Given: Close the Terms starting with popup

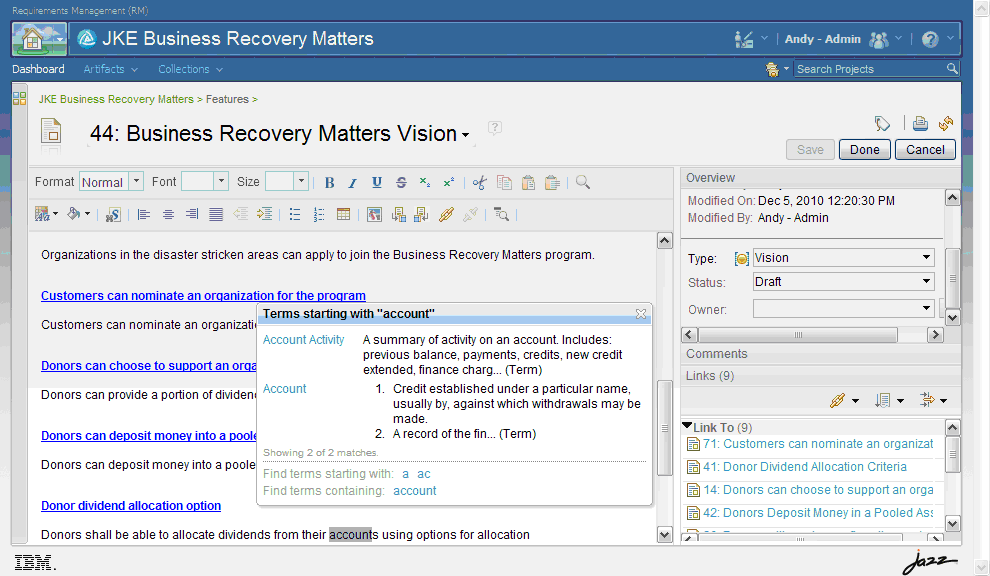Looking at the screenshot, I should click(x=641, y=314).
